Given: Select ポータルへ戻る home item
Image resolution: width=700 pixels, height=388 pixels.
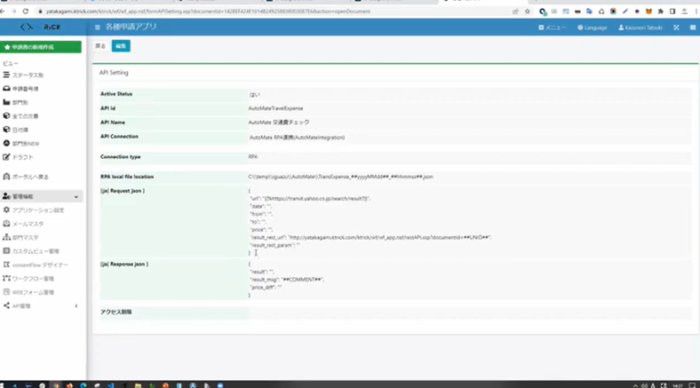Looking at the screenshot, I should [x=25, y=176].
